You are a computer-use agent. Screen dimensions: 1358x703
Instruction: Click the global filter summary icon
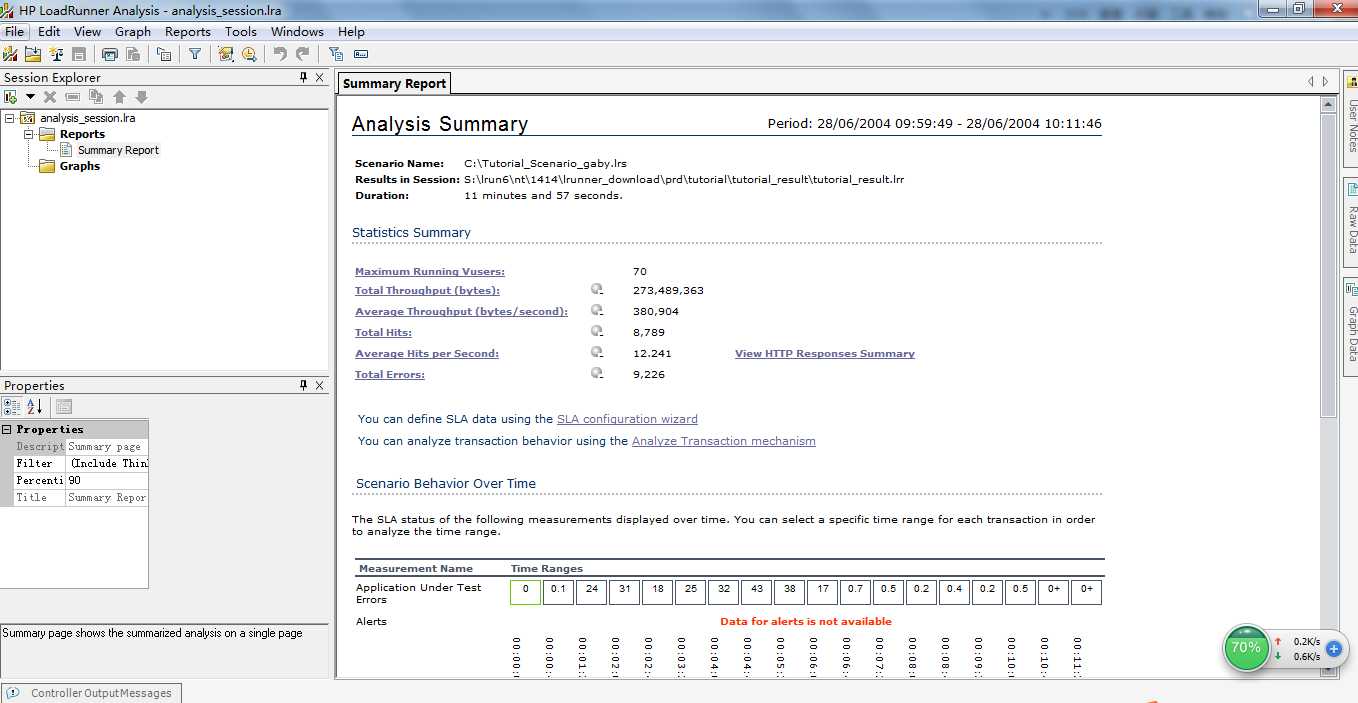[x=335, y=54]
